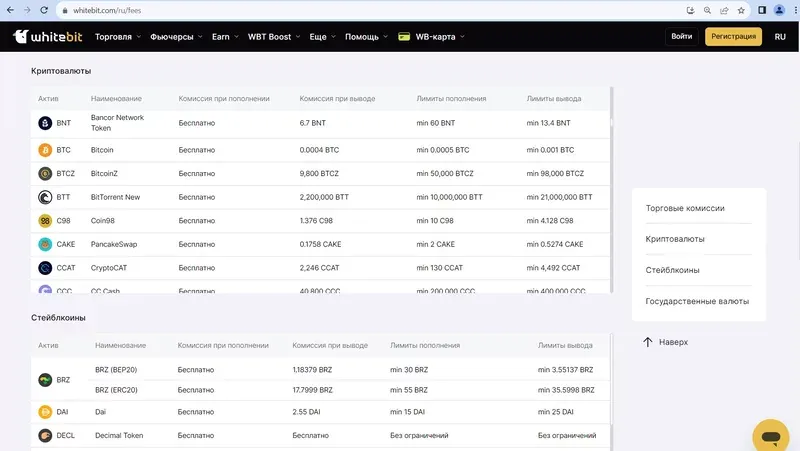This screenshot has height=451, width=800.
Task: Click the DECL coin icon
Action: [45, 435]
